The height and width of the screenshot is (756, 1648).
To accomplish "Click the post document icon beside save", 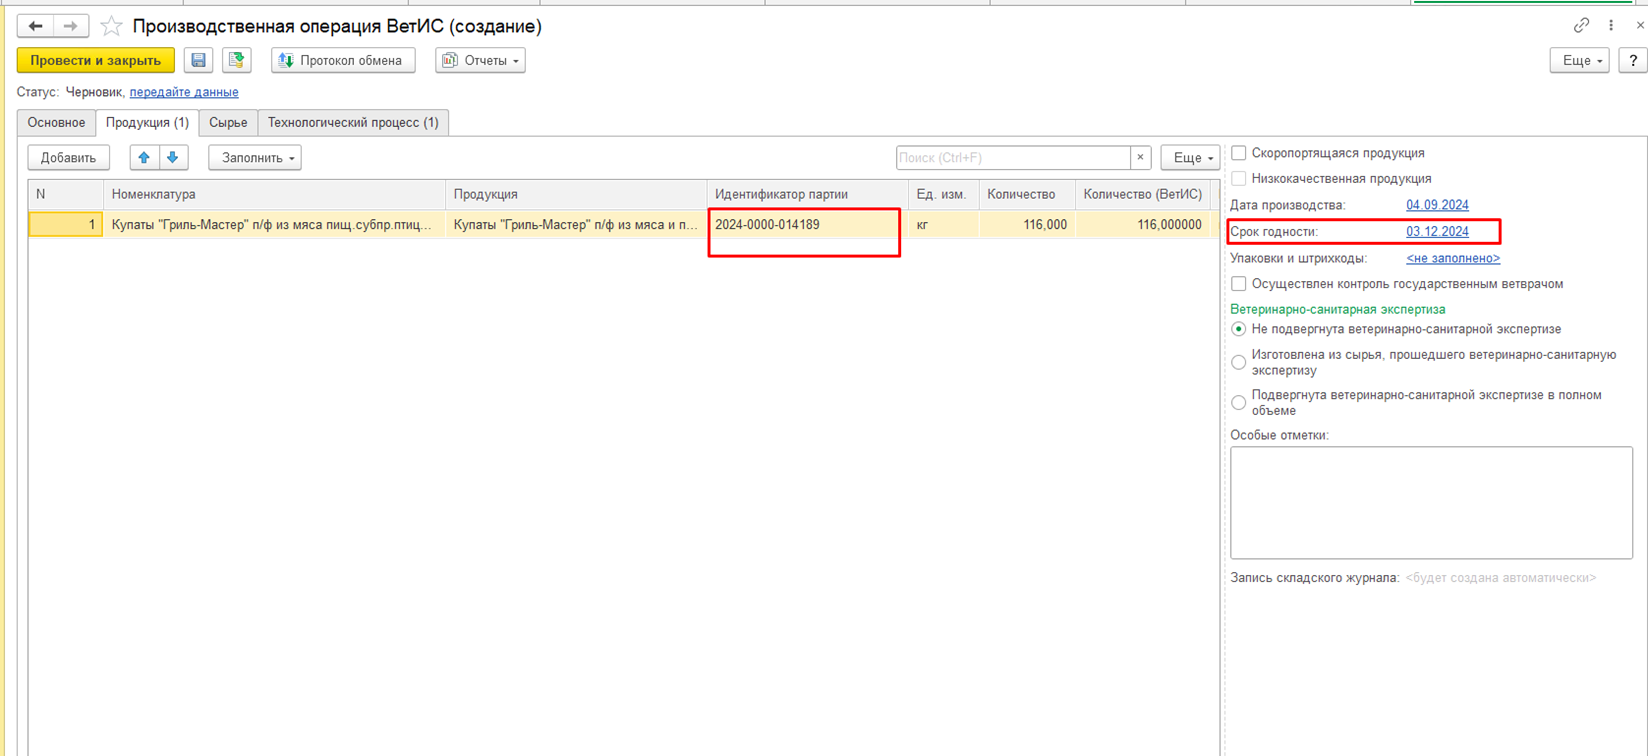I will click(236, 61).
